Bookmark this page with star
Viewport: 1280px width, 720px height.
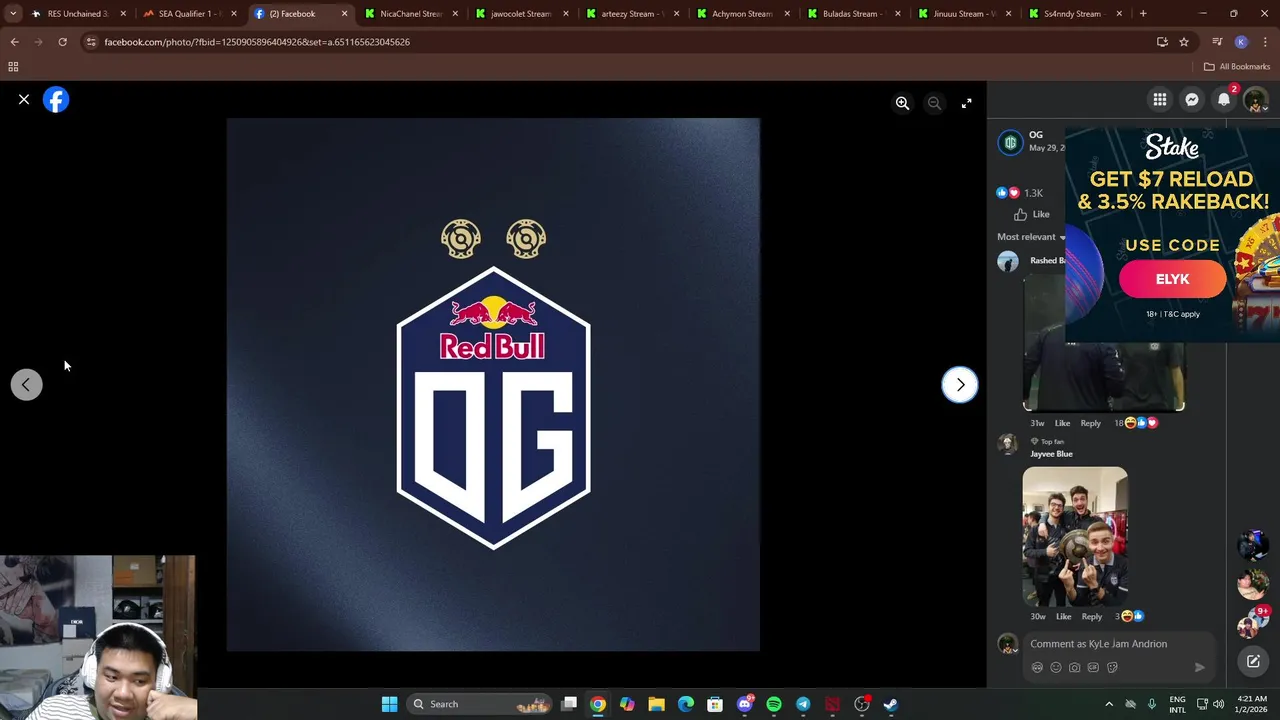pyautogui.click(x=1184, y=42)
